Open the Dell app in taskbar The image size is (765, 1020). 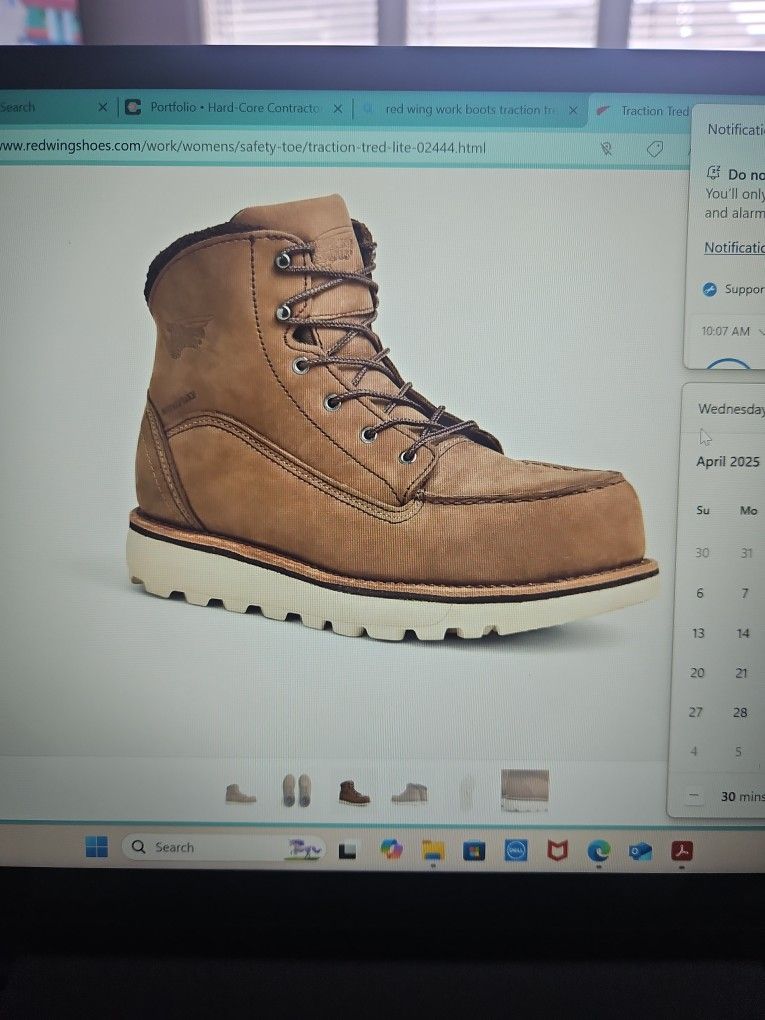tap(515, 850)
